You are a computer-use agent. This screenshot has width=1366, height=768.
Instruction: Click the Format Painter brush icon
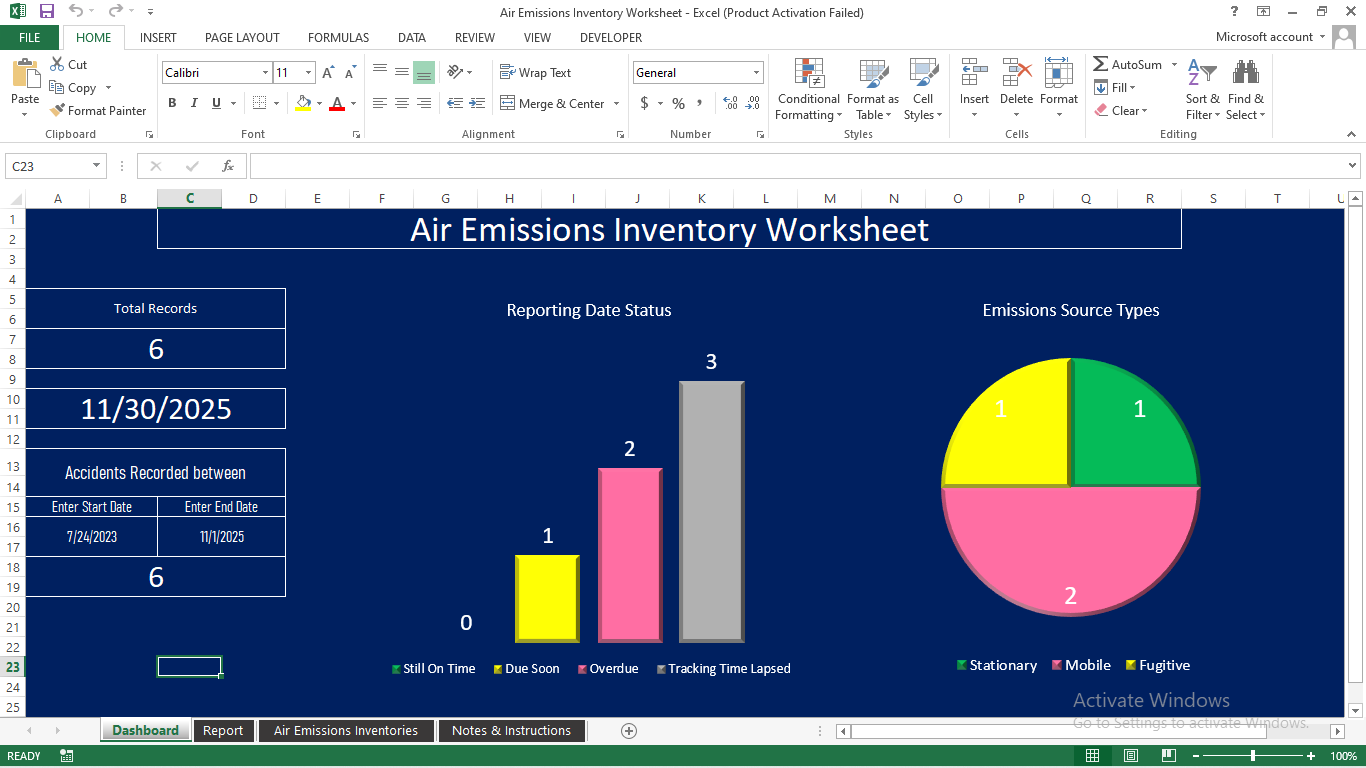point(57,111)
